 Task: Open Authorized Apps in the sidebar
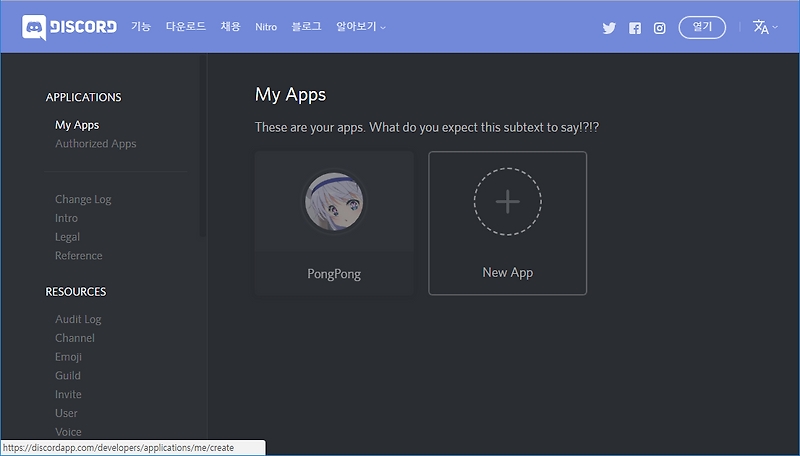(95, 144)
